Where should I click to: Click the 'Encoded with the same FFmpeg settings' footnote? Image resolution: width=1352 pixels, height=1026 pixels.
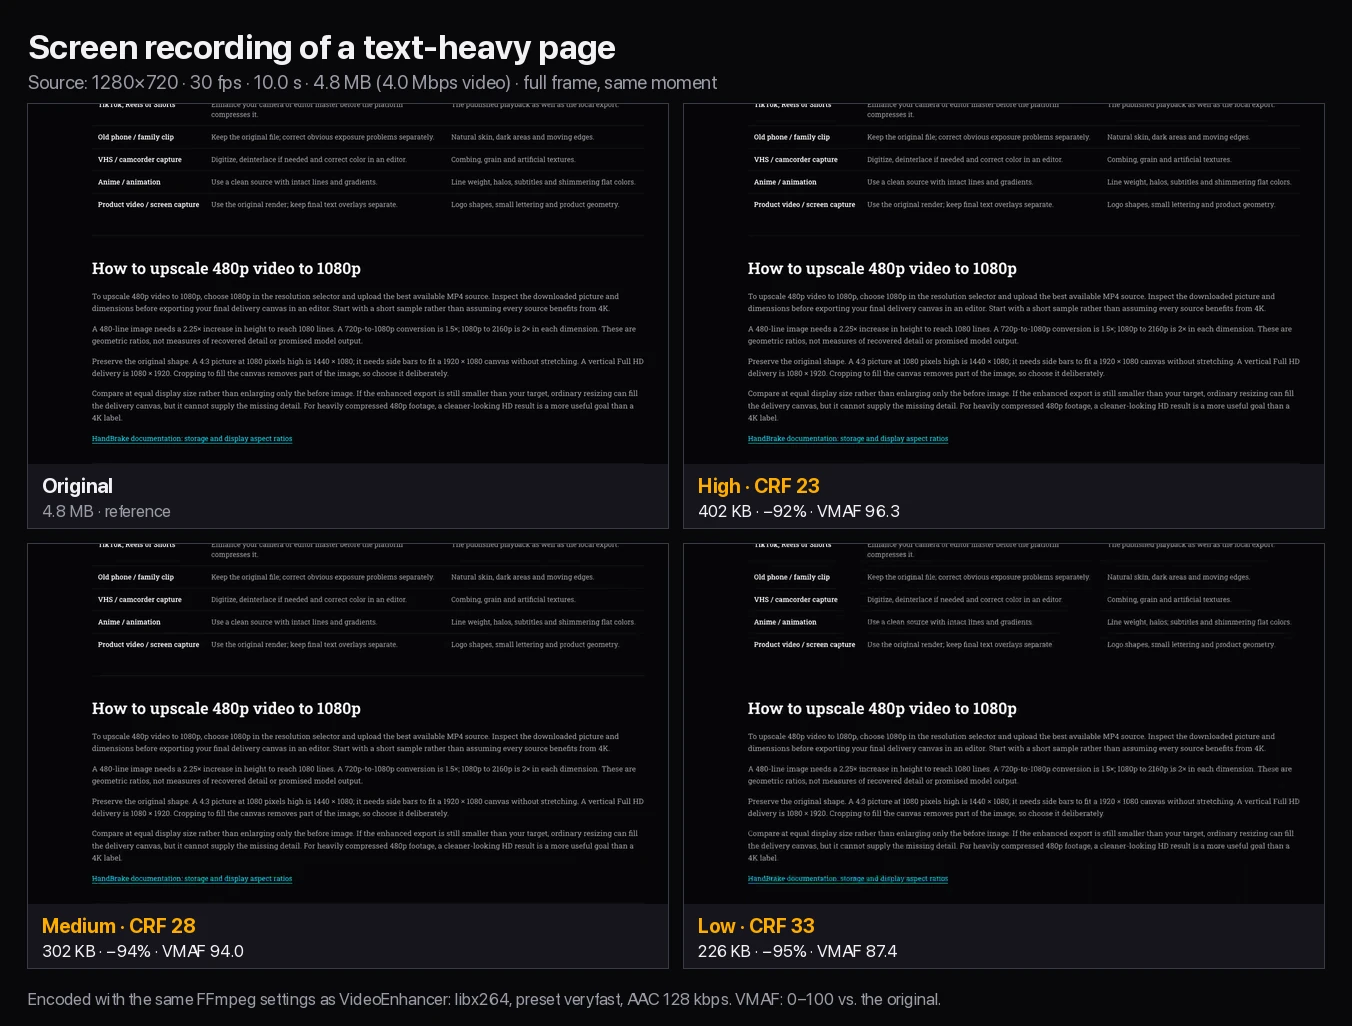[484, 999]
